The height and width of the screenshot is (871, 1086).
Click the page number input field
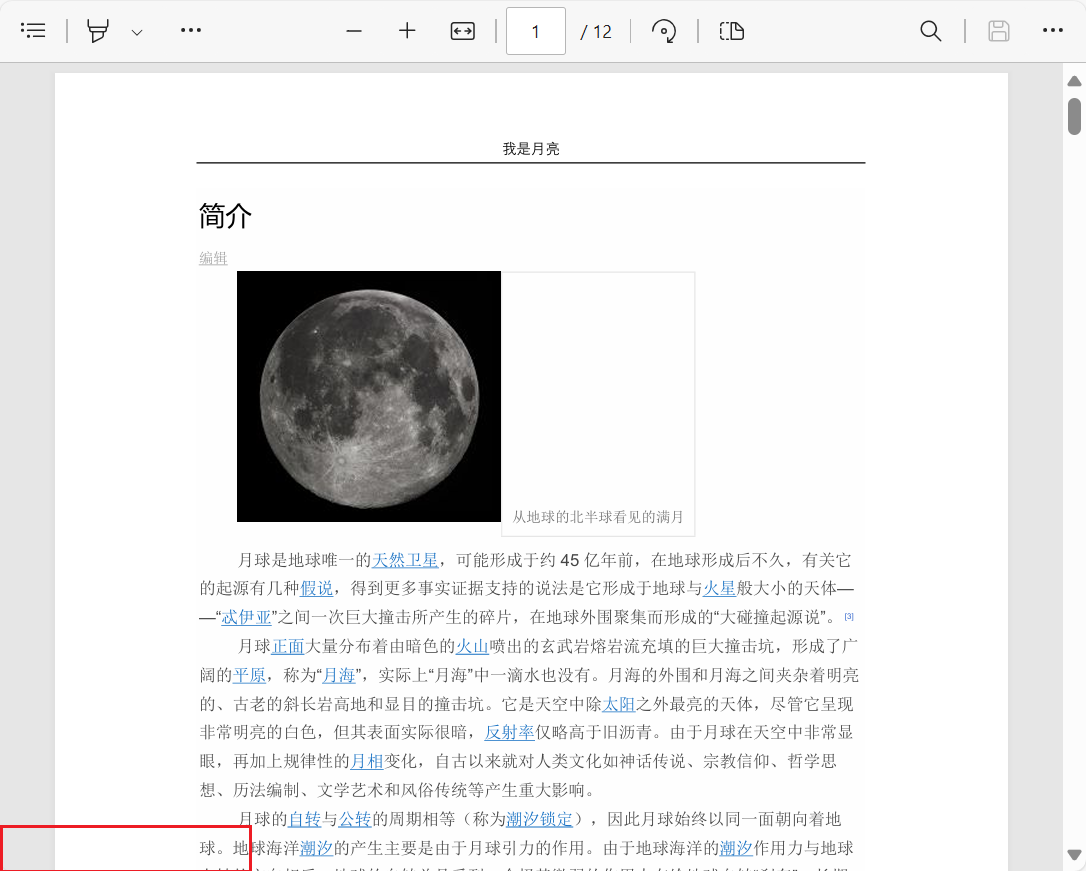point(535,31)
